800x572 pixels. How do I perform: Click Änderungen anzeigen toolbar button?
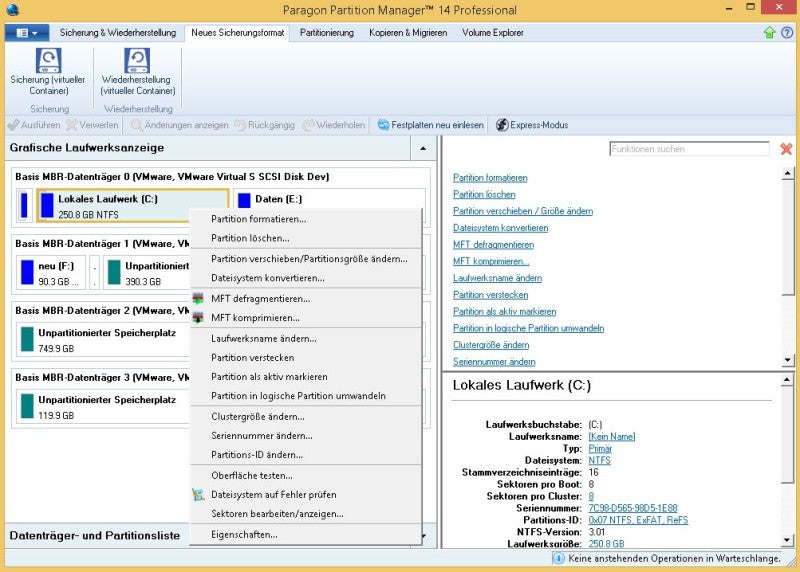(x=180, y=125)
